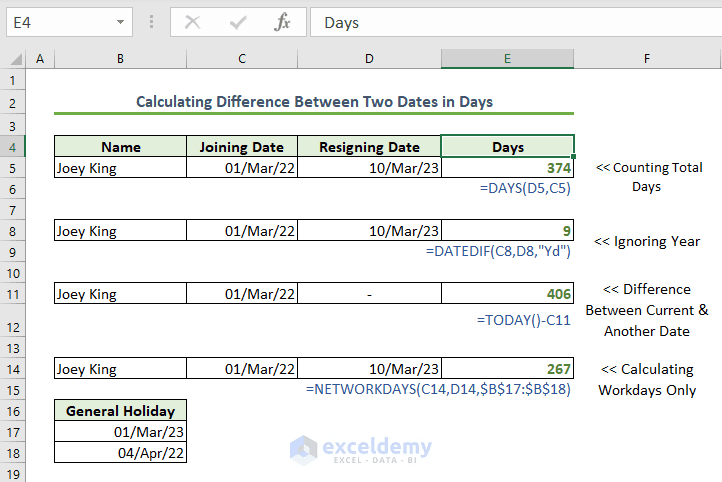Select column F header

pyautogui.click(x=647, y=59)
